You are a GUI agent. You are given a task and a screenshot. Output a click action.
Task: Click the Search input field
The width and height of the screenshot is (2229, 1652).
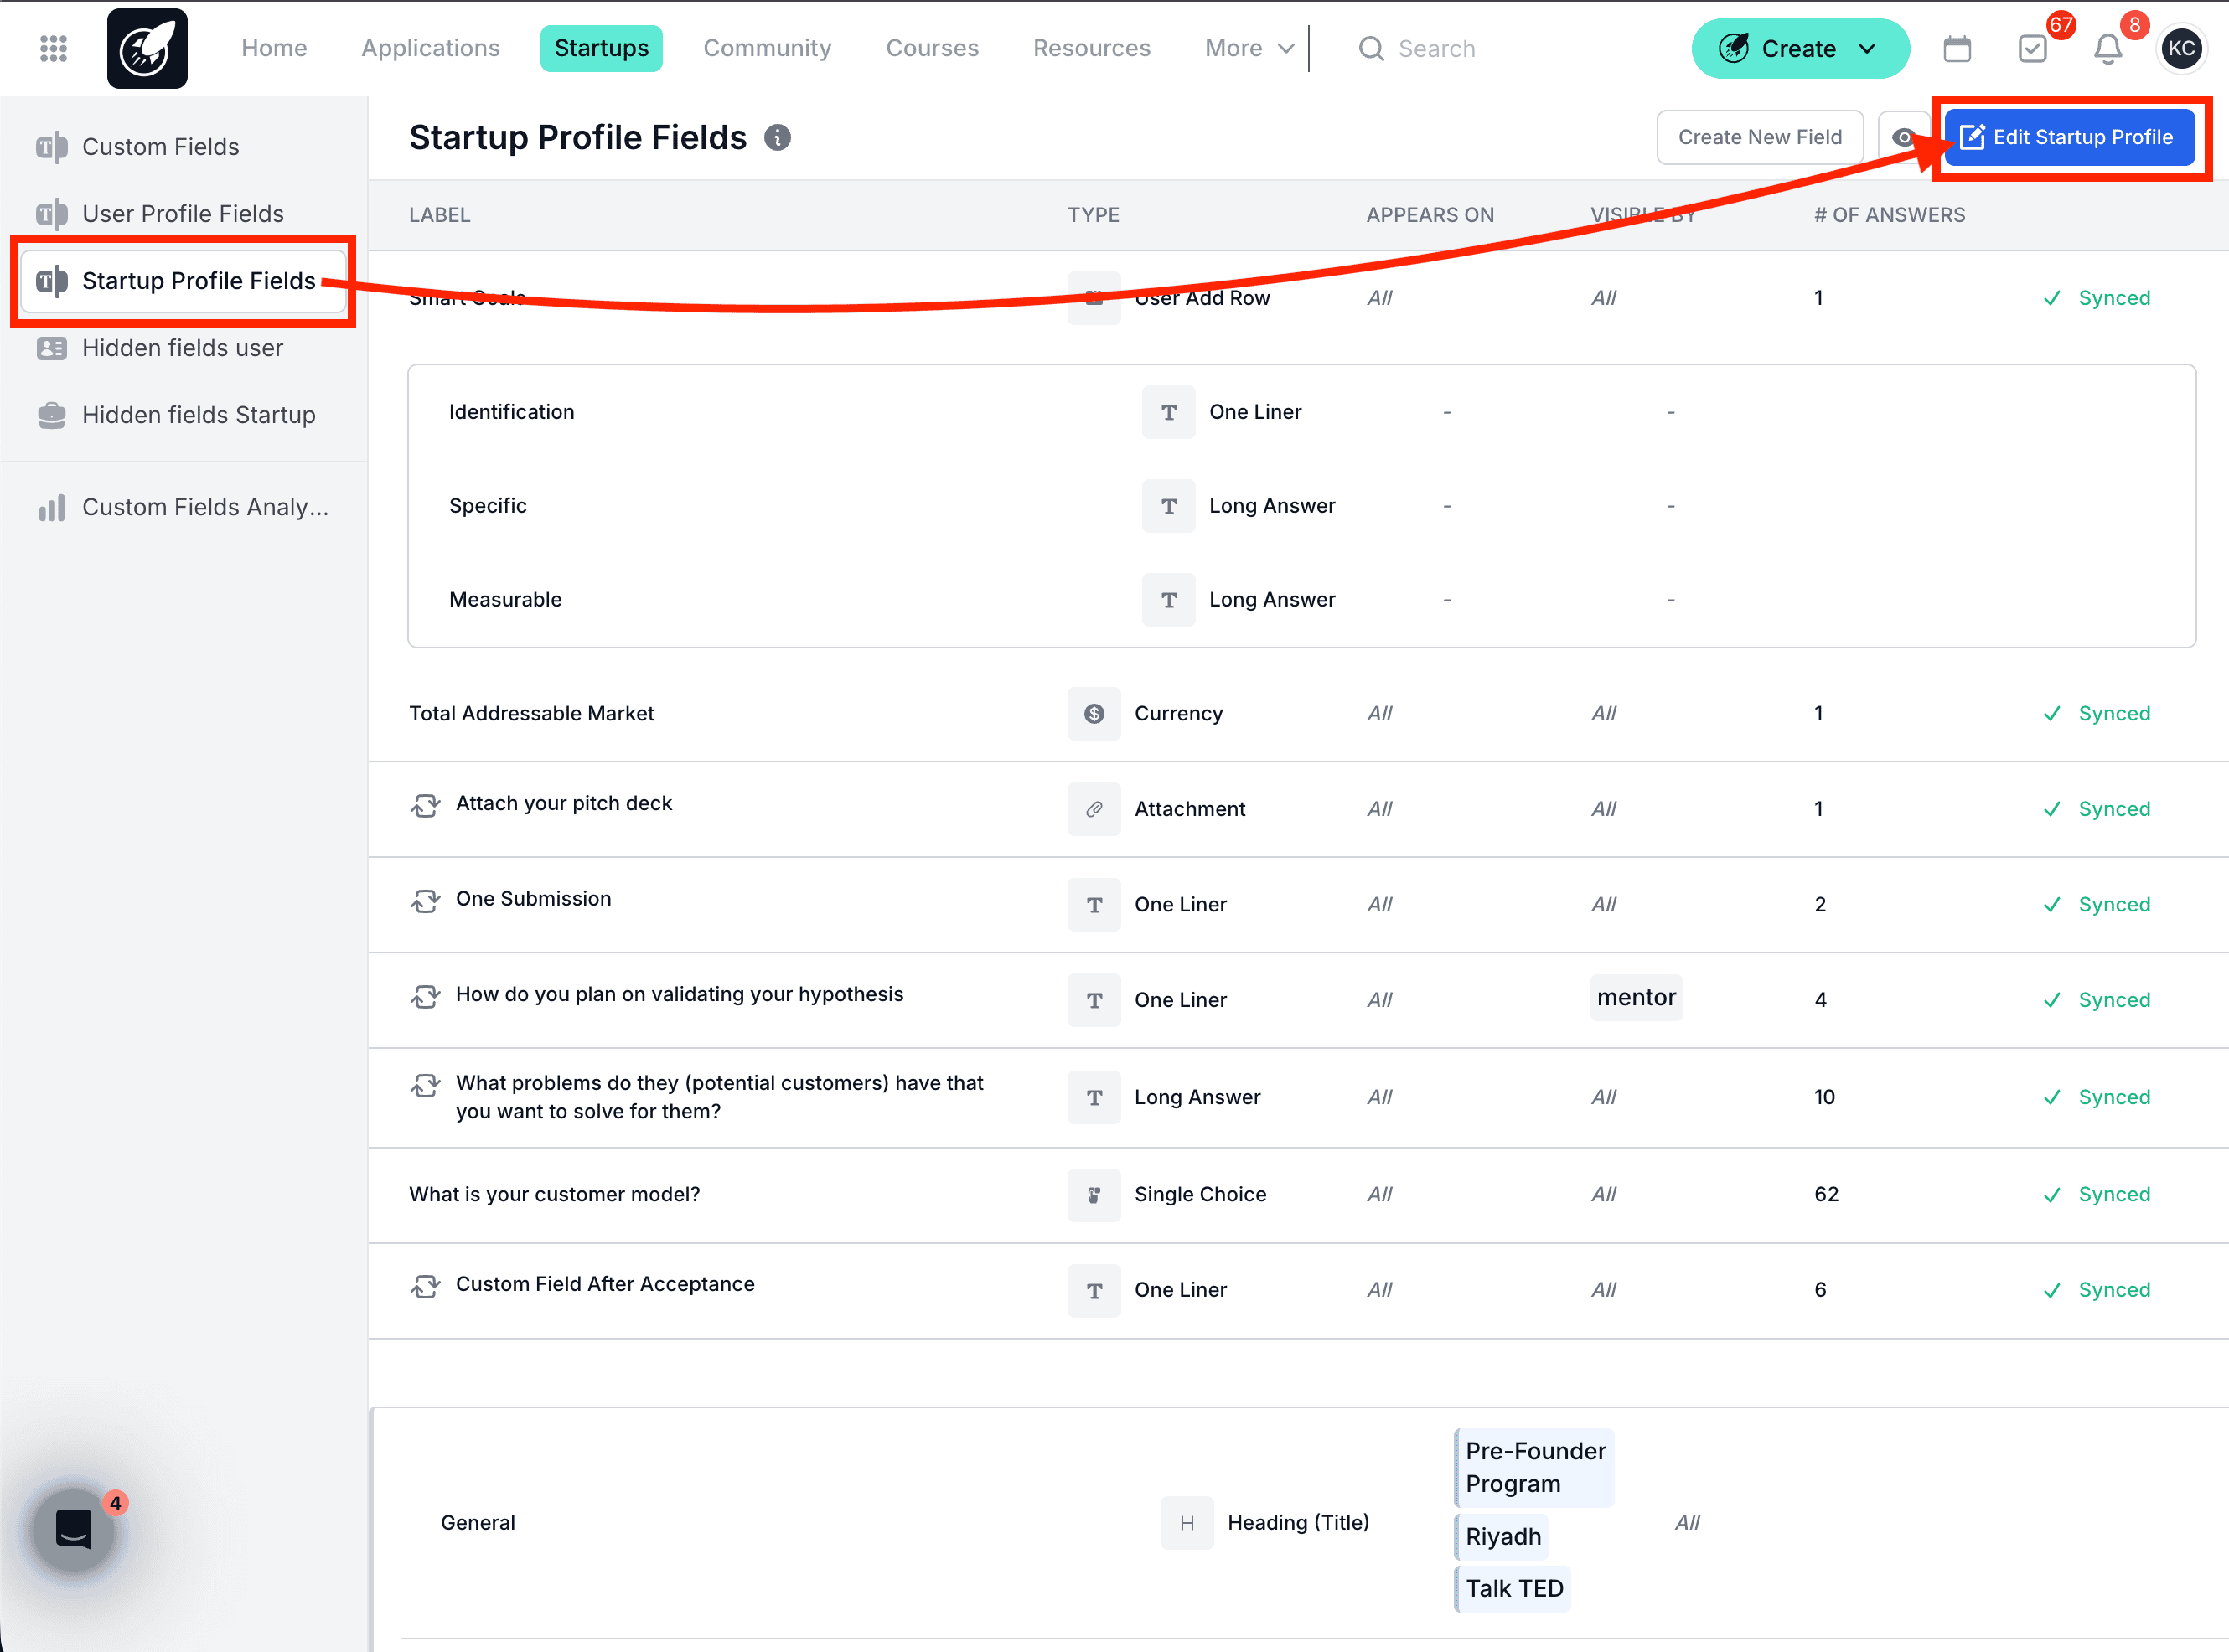1435,48
